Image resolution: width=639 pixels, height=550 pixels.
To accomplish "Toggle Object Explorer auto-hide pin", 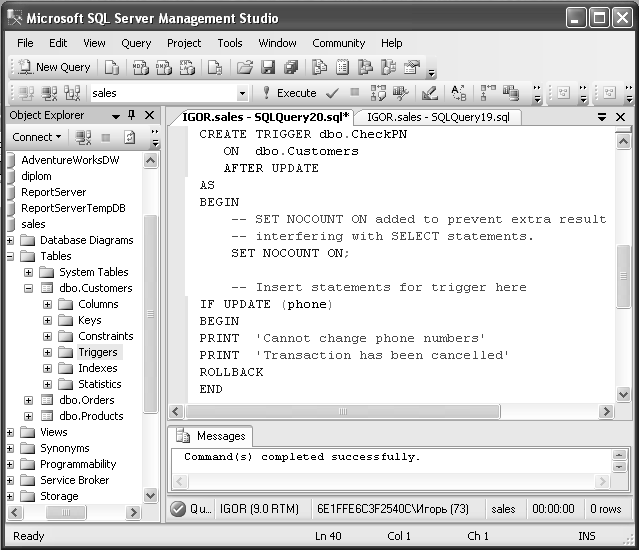I will (131, 115).
